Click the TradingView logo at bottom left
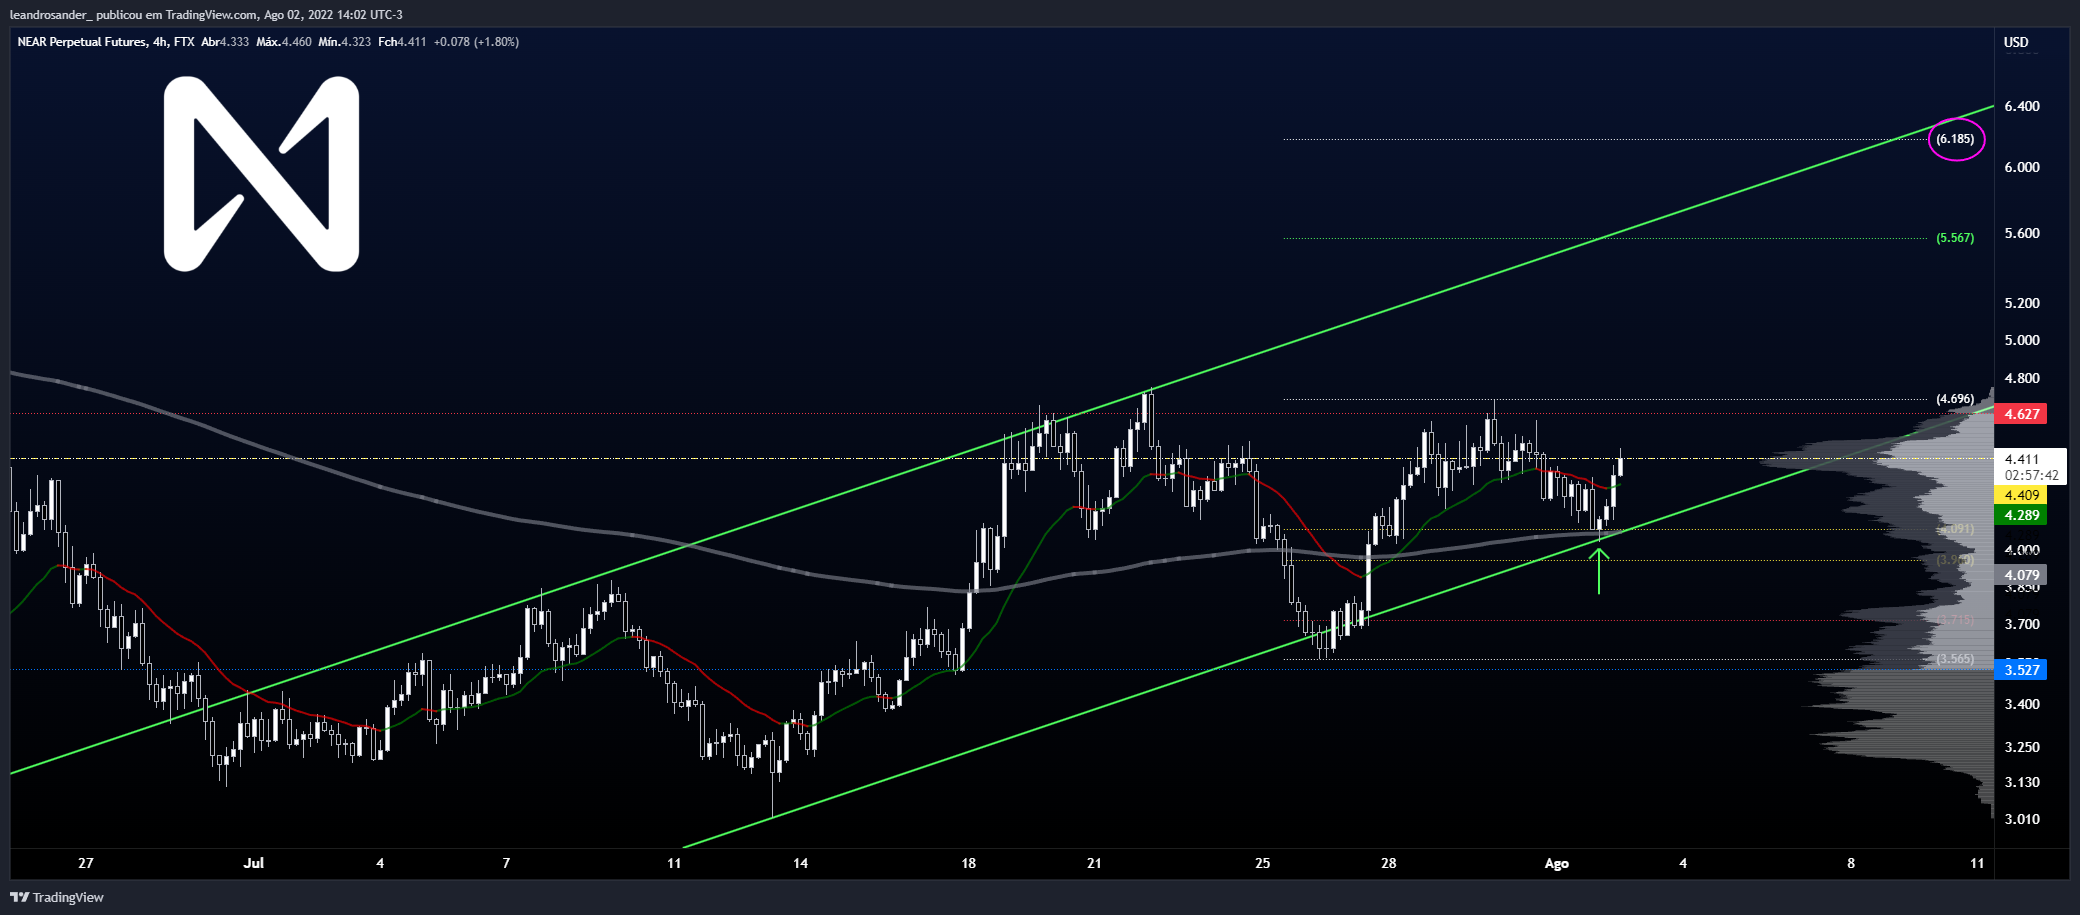2080x915 pixels. (57, 897)
